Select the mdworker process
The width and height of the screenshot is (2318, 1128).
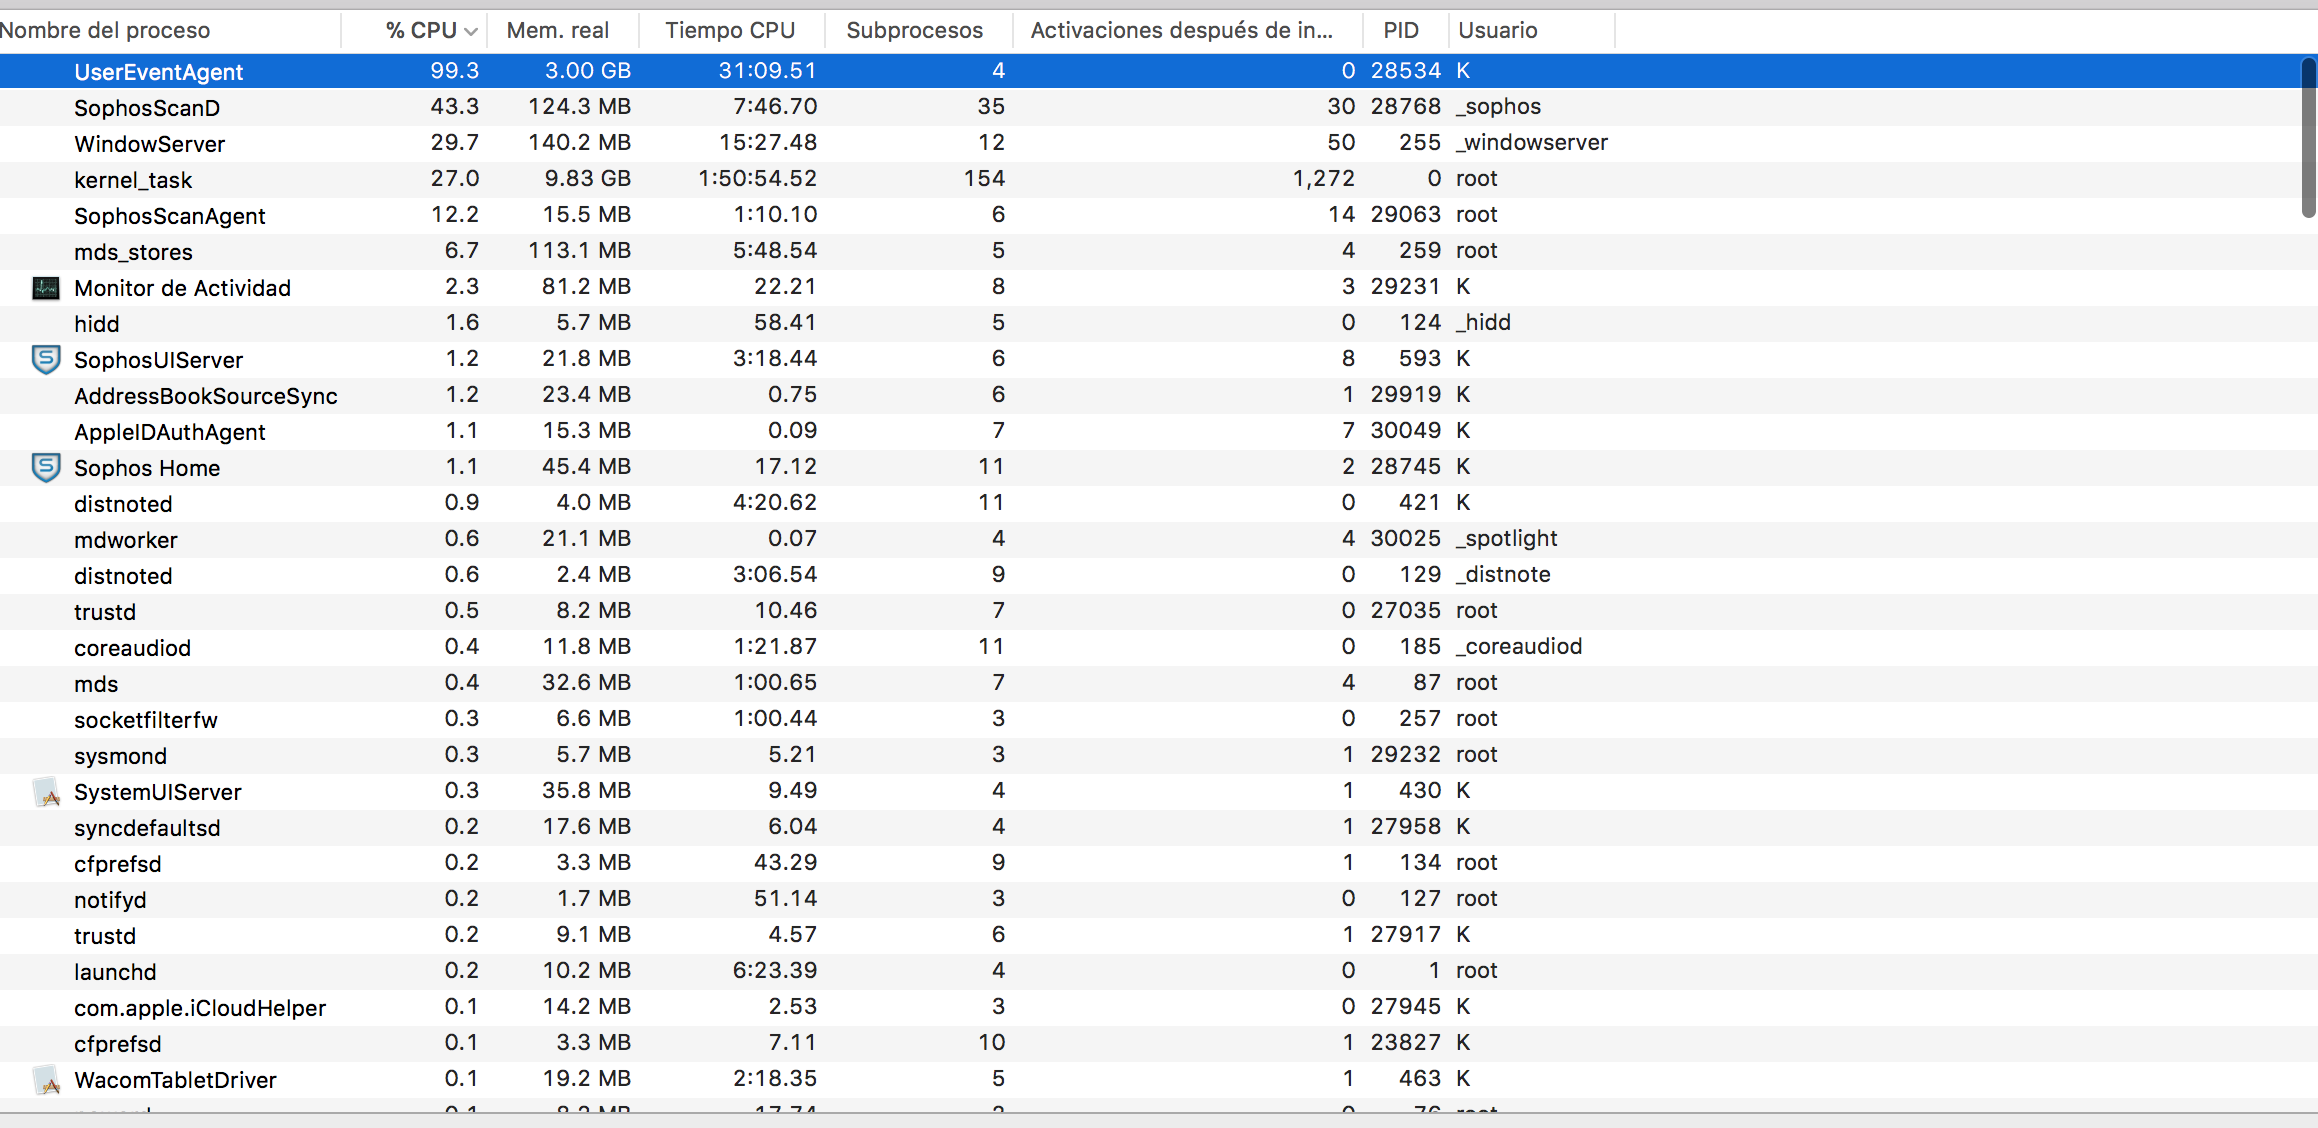(x=126, y=540)
